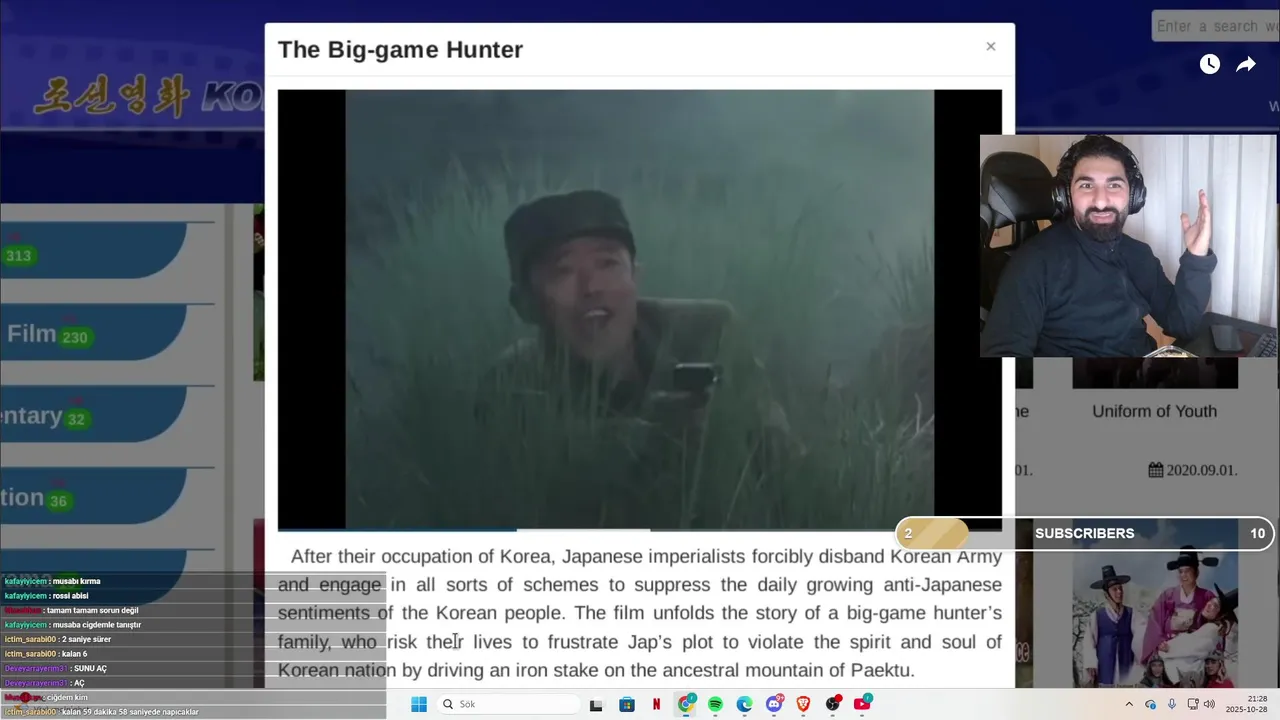The width and height of the screenshot is (1280, 720).
Task: Click the Korean film site logo
Action: (x=148, y=95)
